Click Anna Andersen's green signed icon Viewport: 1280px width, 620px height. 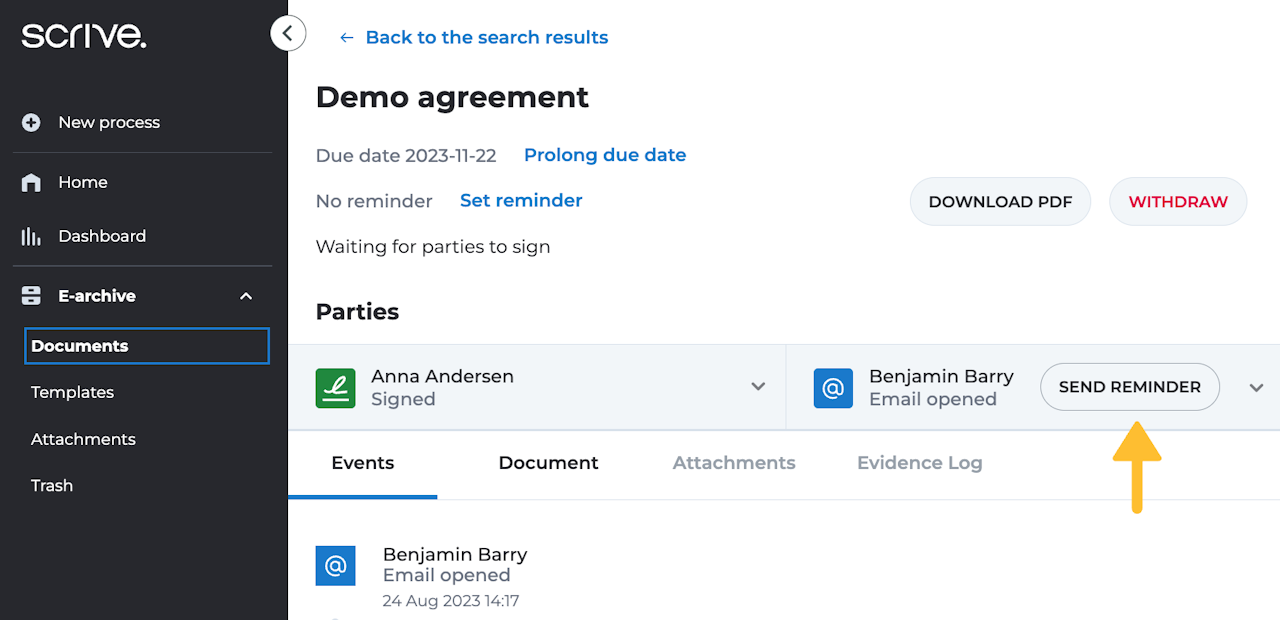(335, 388)
